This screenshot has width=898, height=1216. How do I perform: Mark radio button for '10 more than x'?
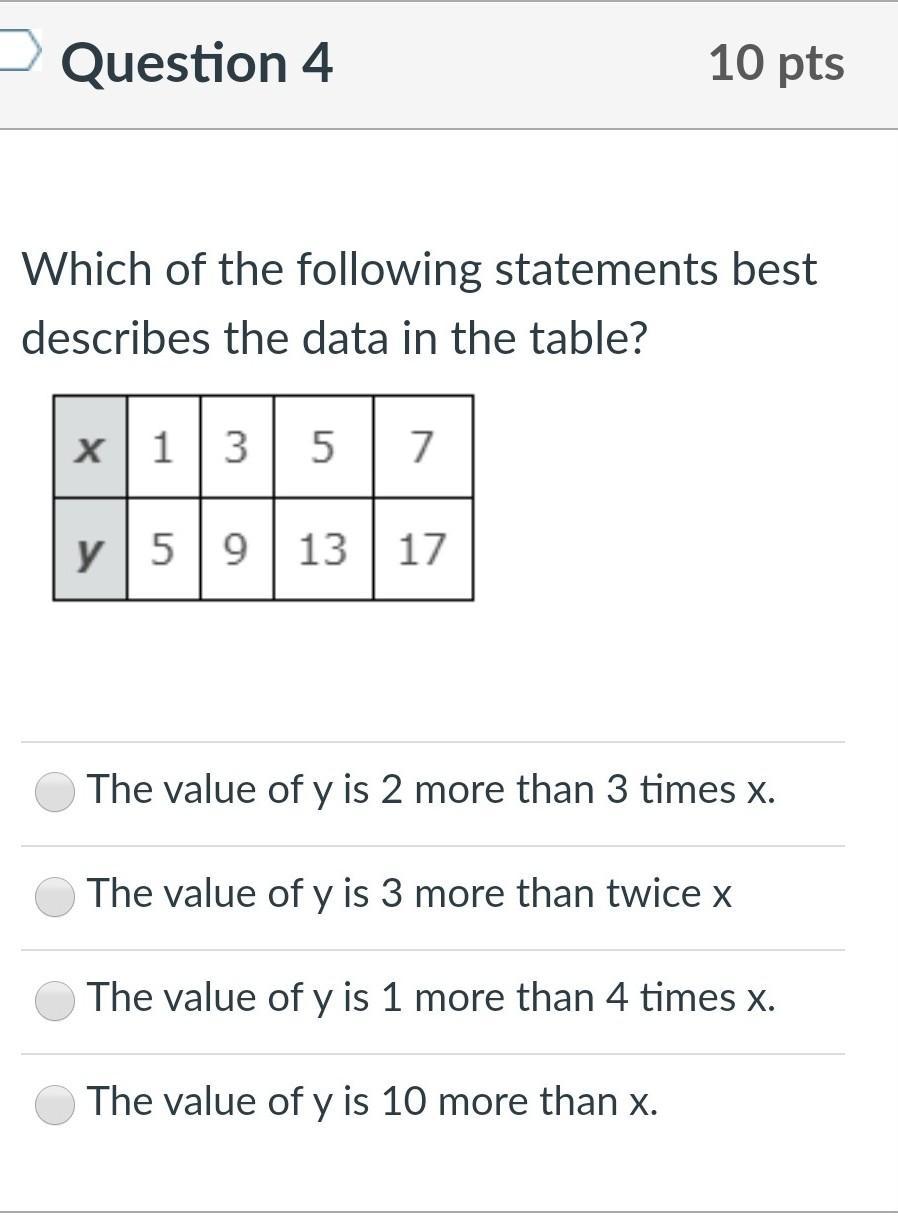pyautogui.click(x=55, y=1104)
